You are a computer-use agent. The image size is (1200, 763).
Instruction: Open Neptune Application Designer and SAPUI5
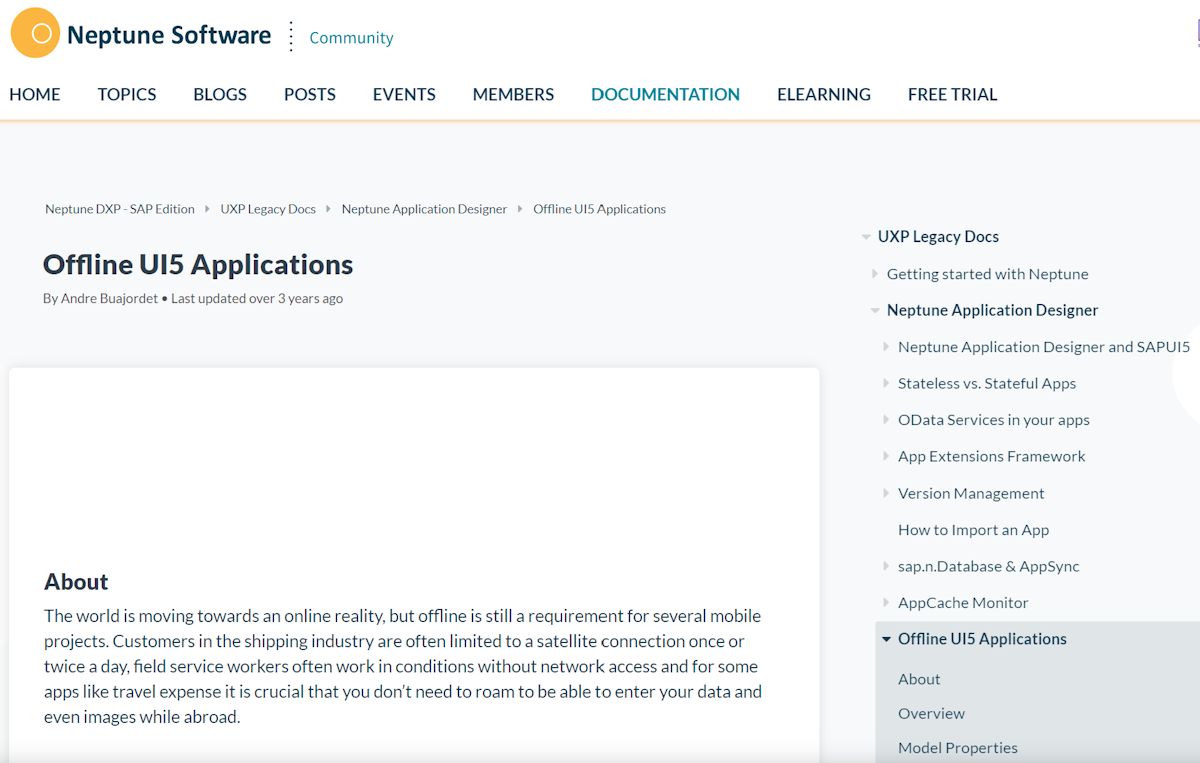pos(1044,347)
